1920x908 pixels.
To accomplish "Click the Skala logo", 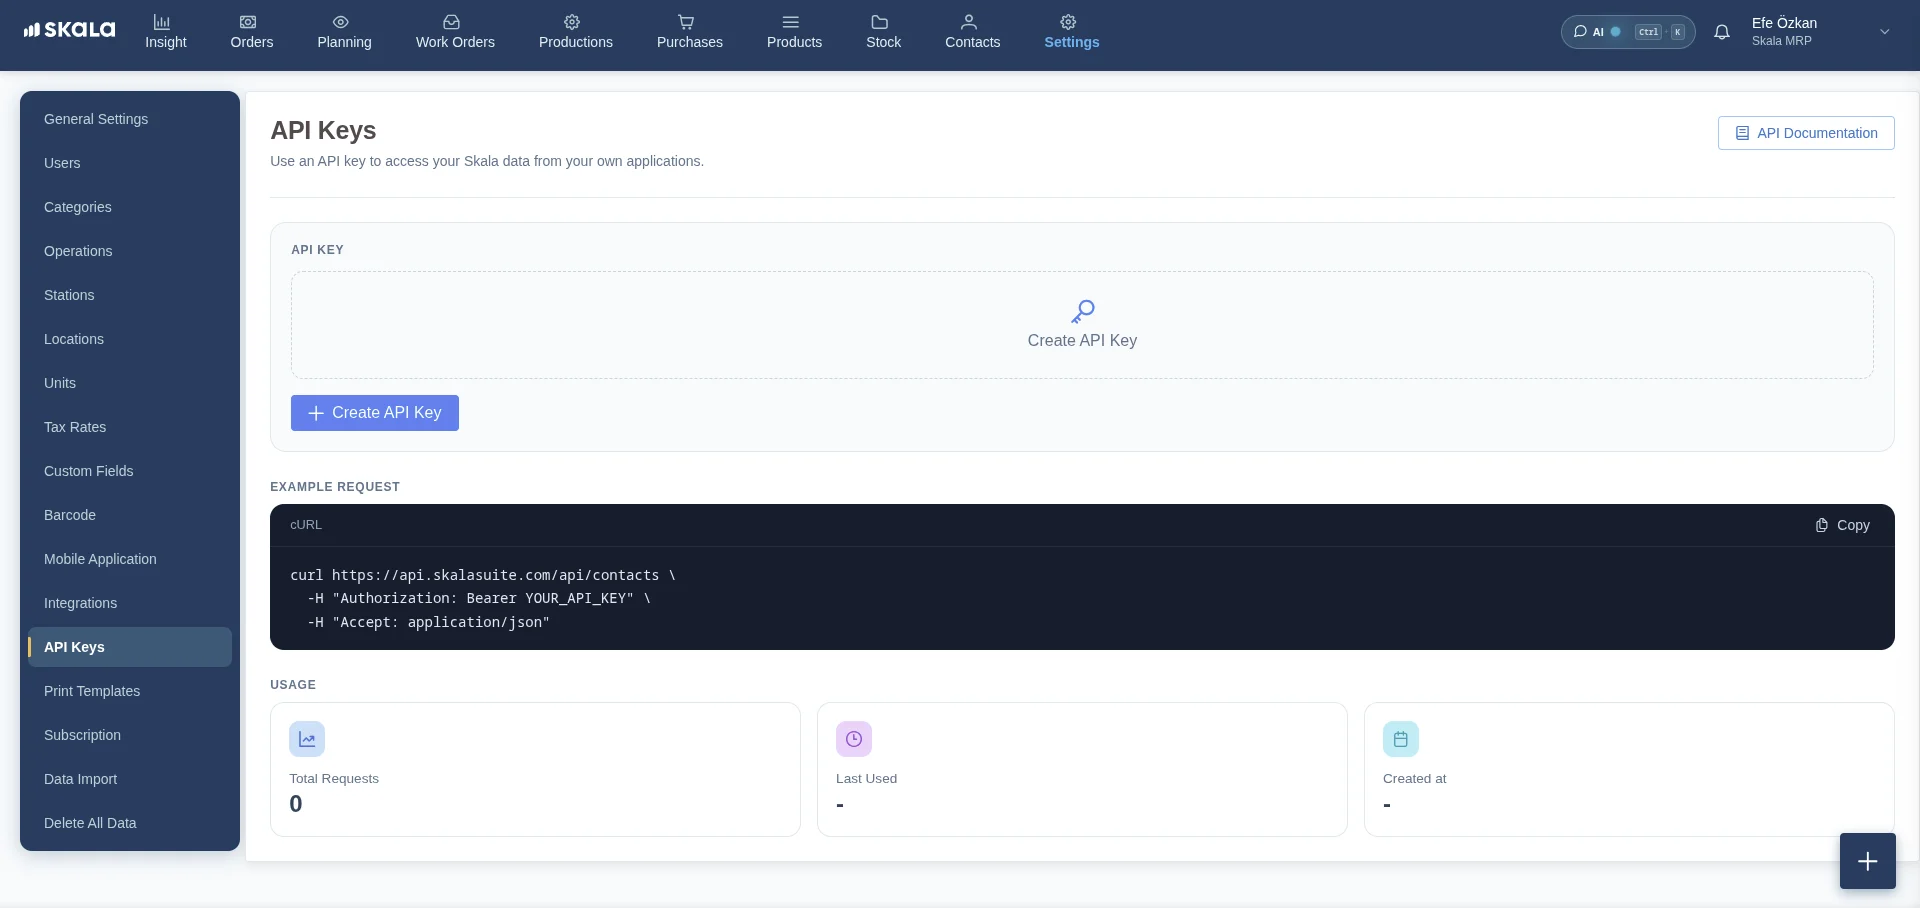I will (x=69, y=30).
